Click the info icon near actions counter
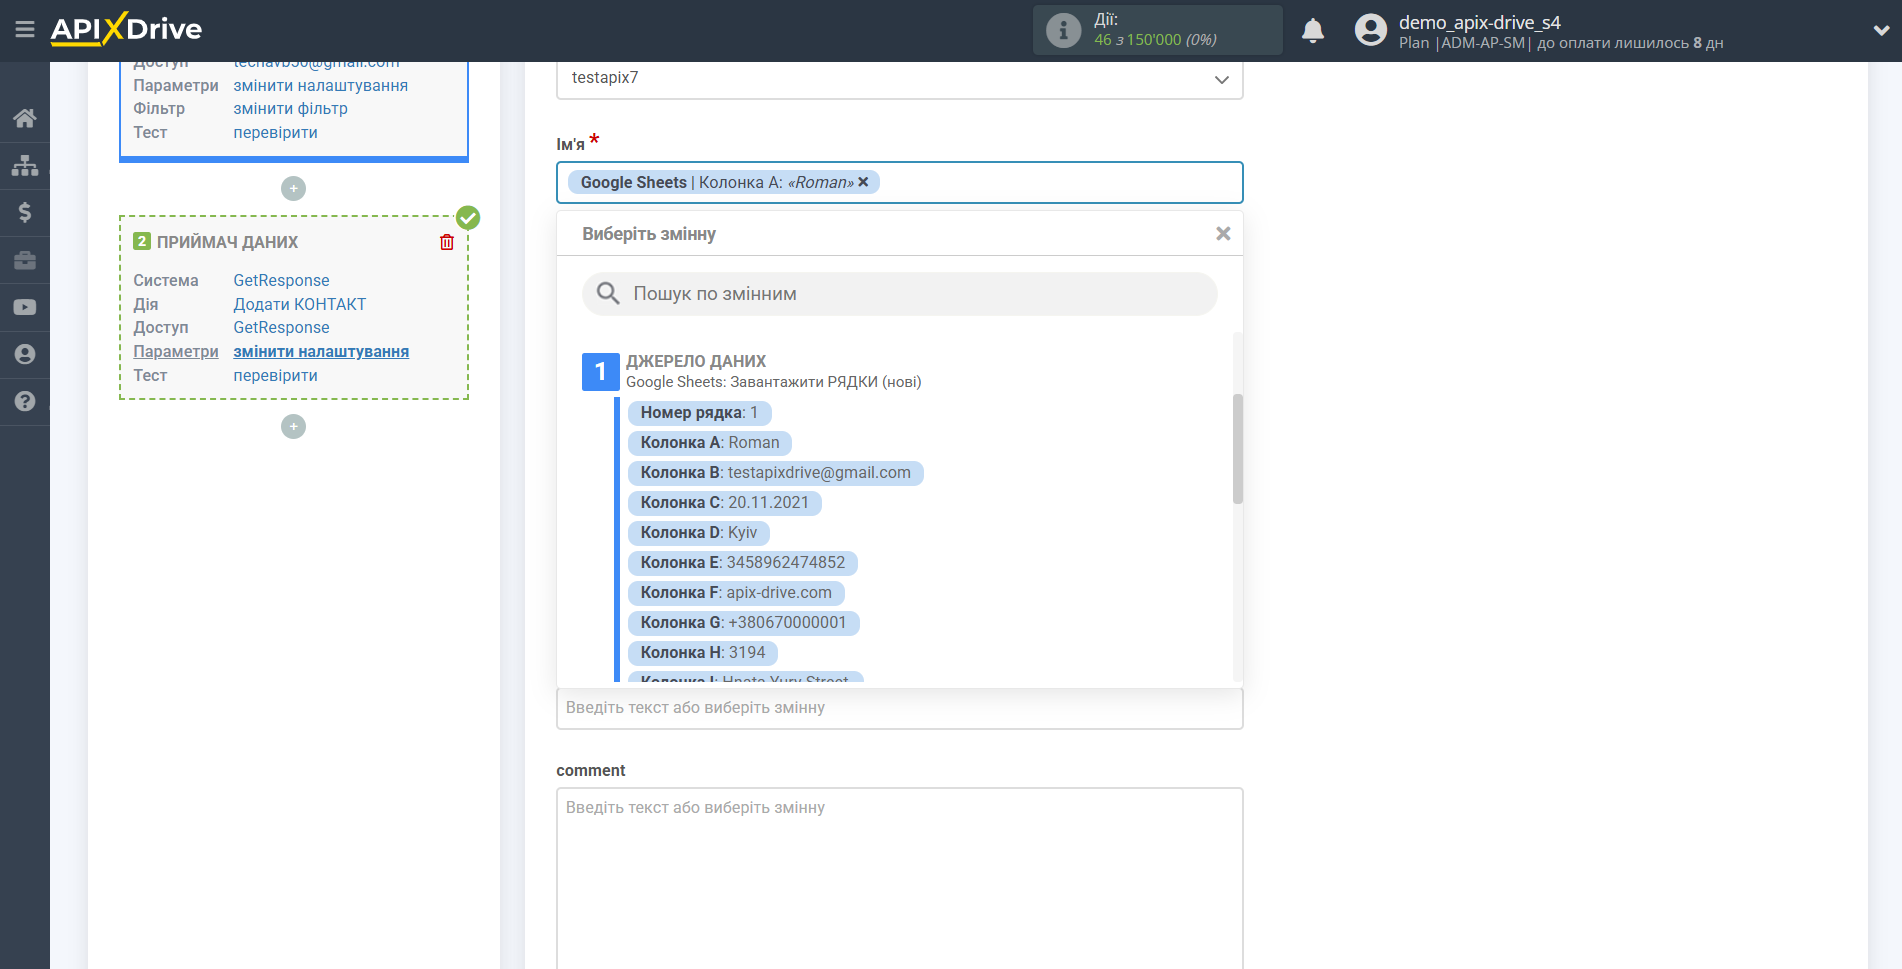 (x=1063, y=30)
